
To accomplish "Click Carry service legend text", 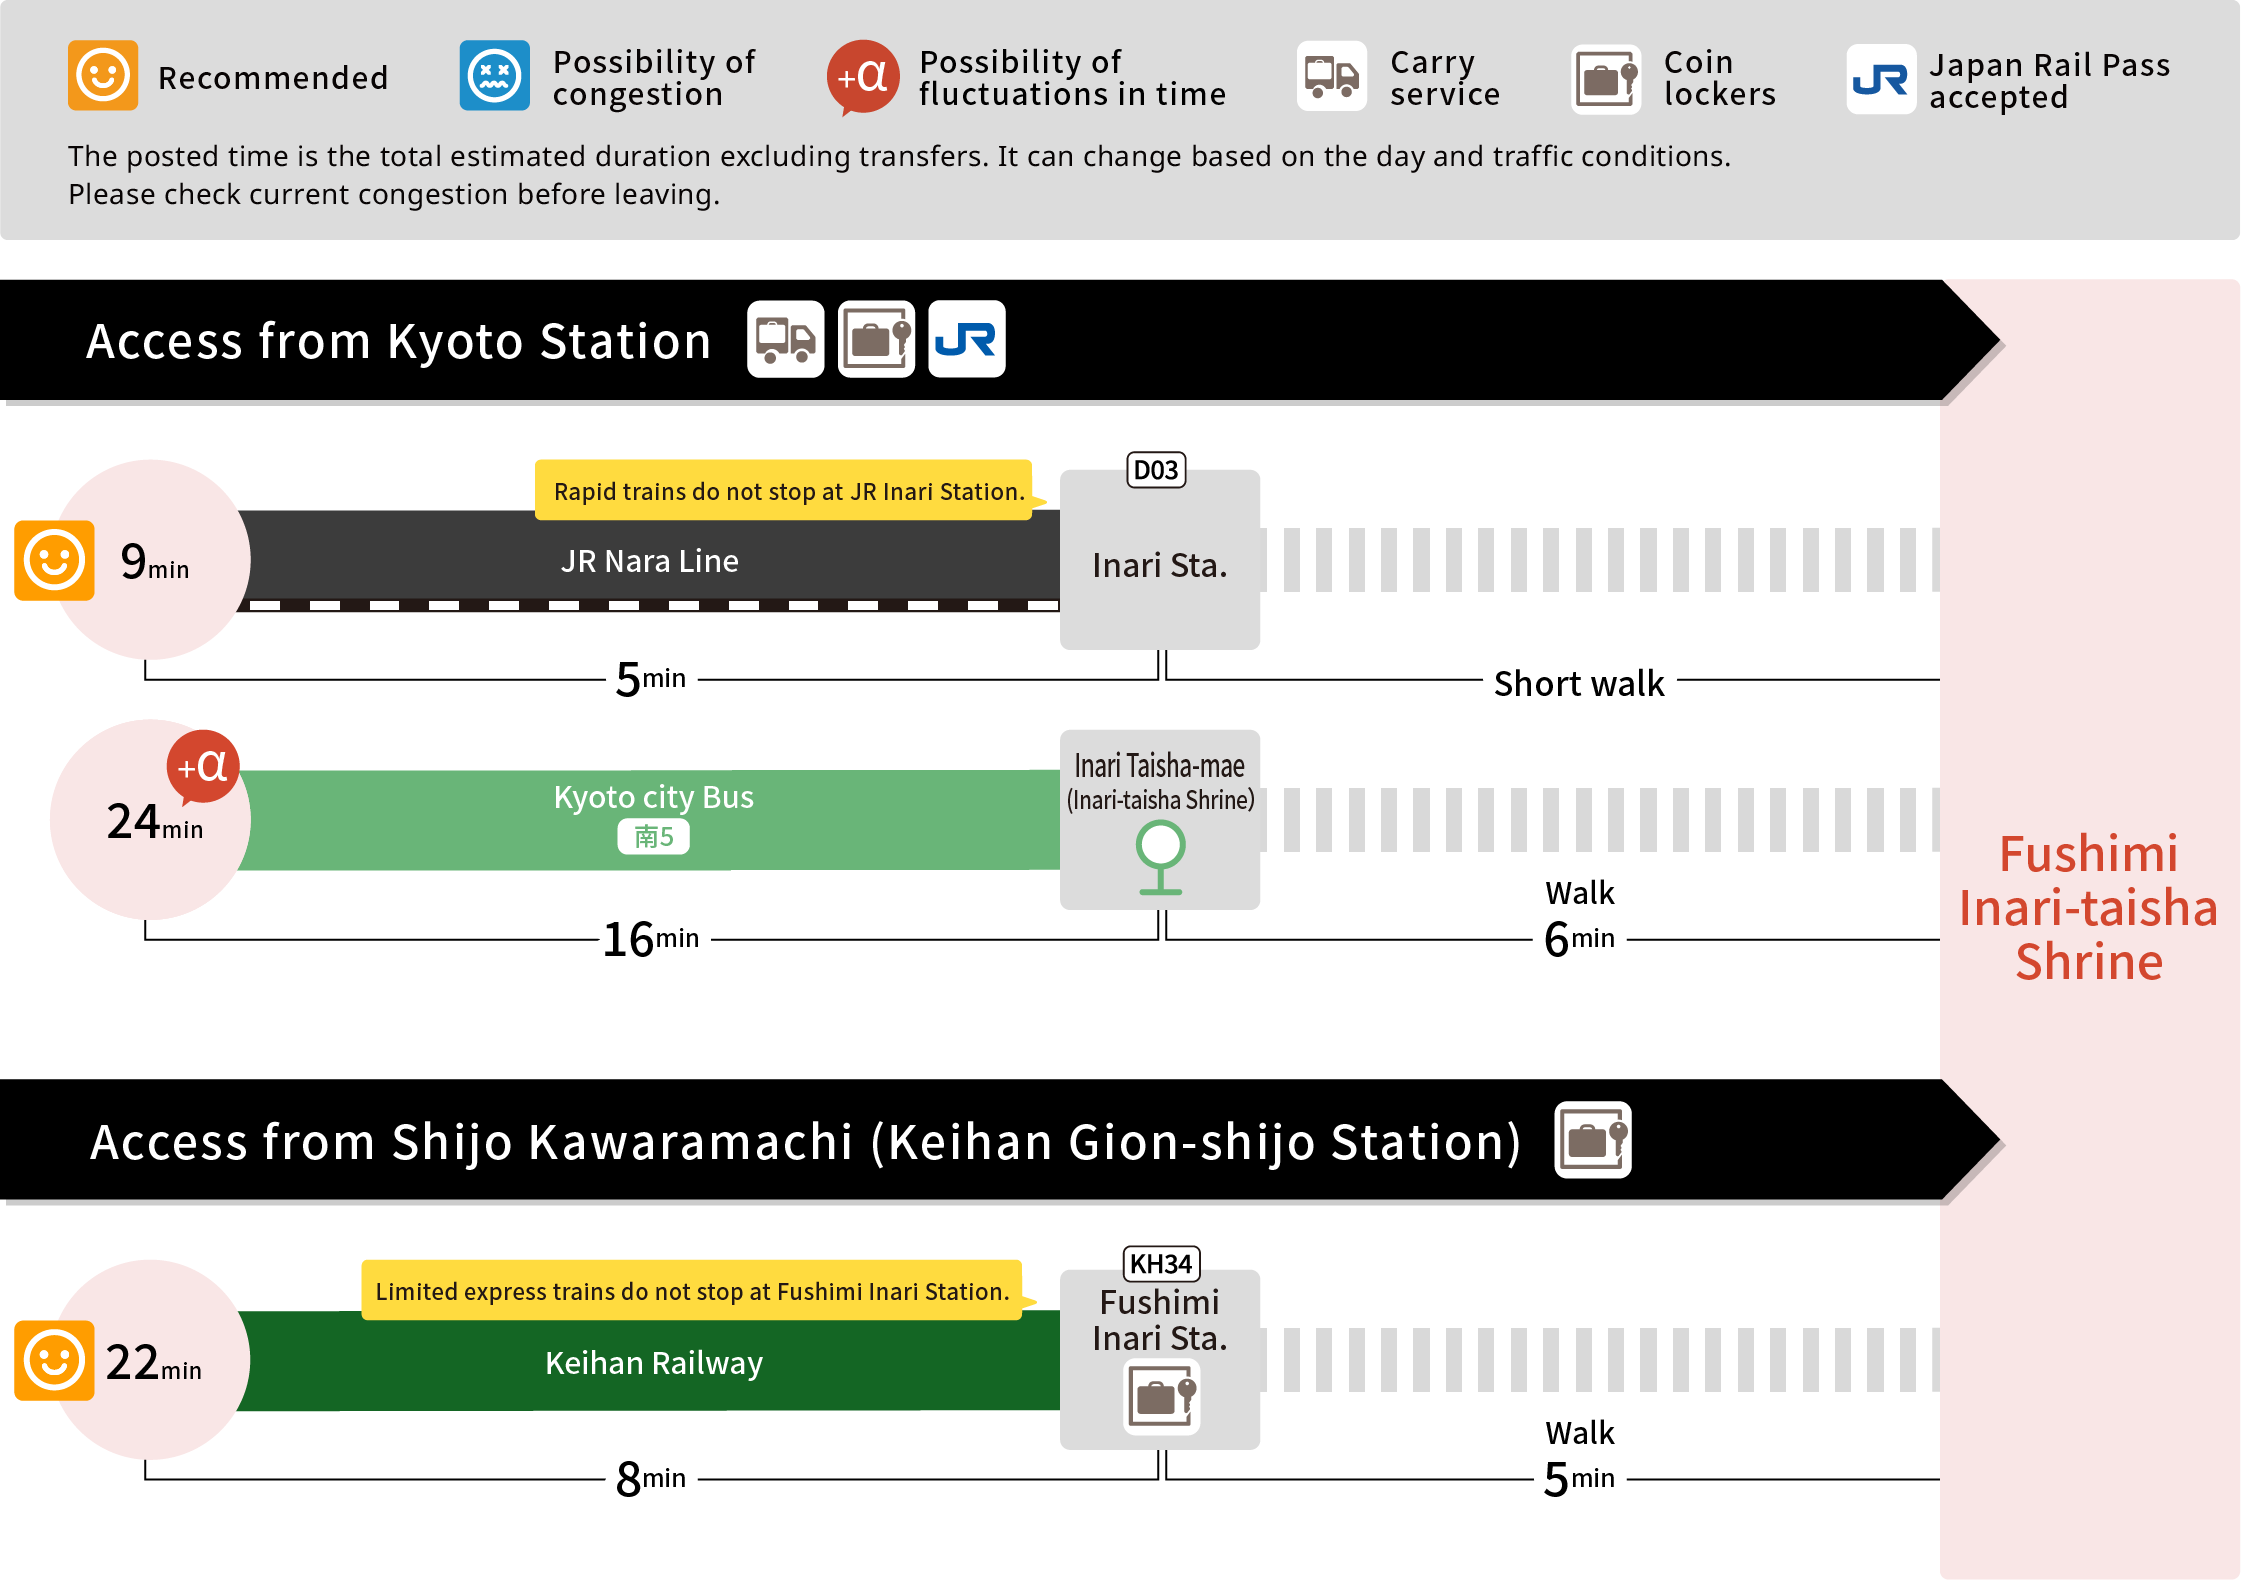I will coord(1445,78).
